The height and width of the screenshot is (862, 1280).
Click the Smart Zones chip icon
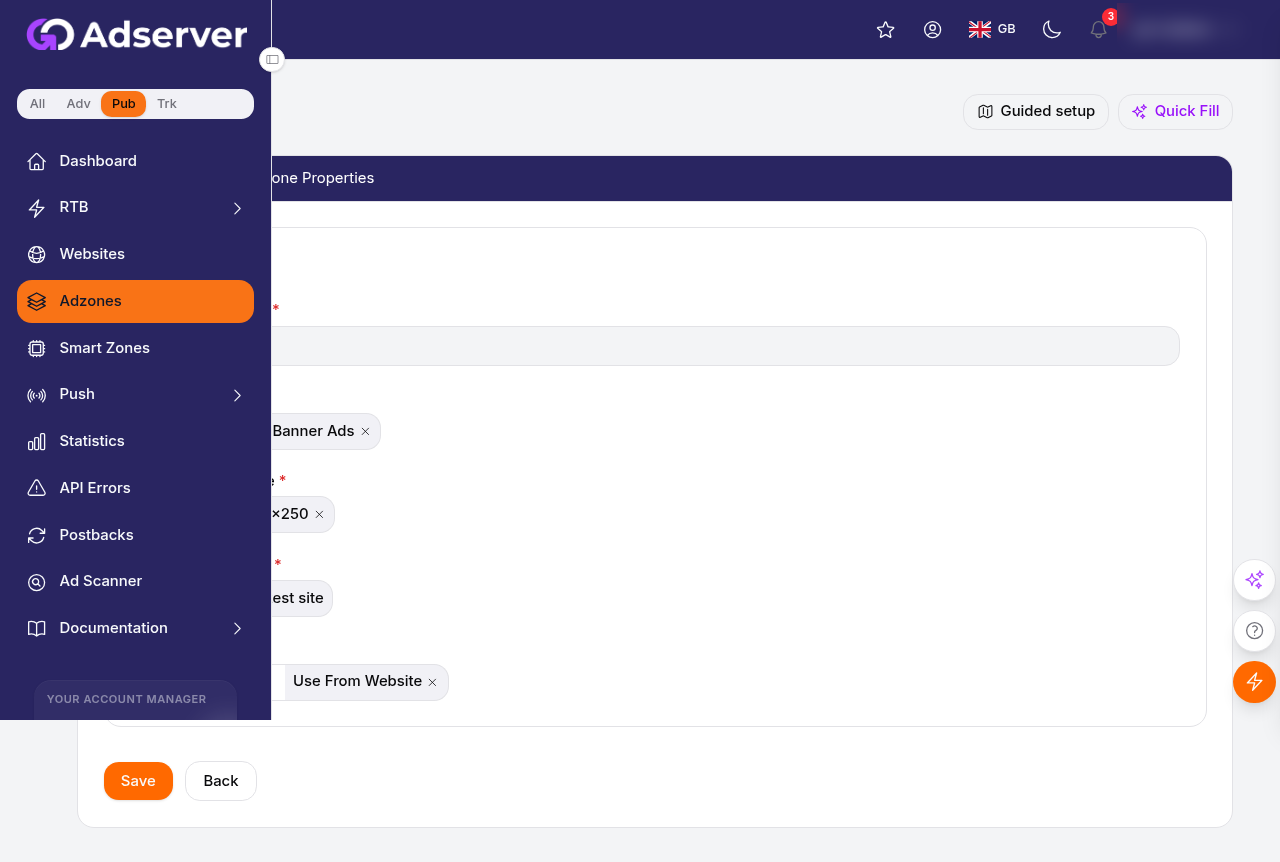click(37, 348)
